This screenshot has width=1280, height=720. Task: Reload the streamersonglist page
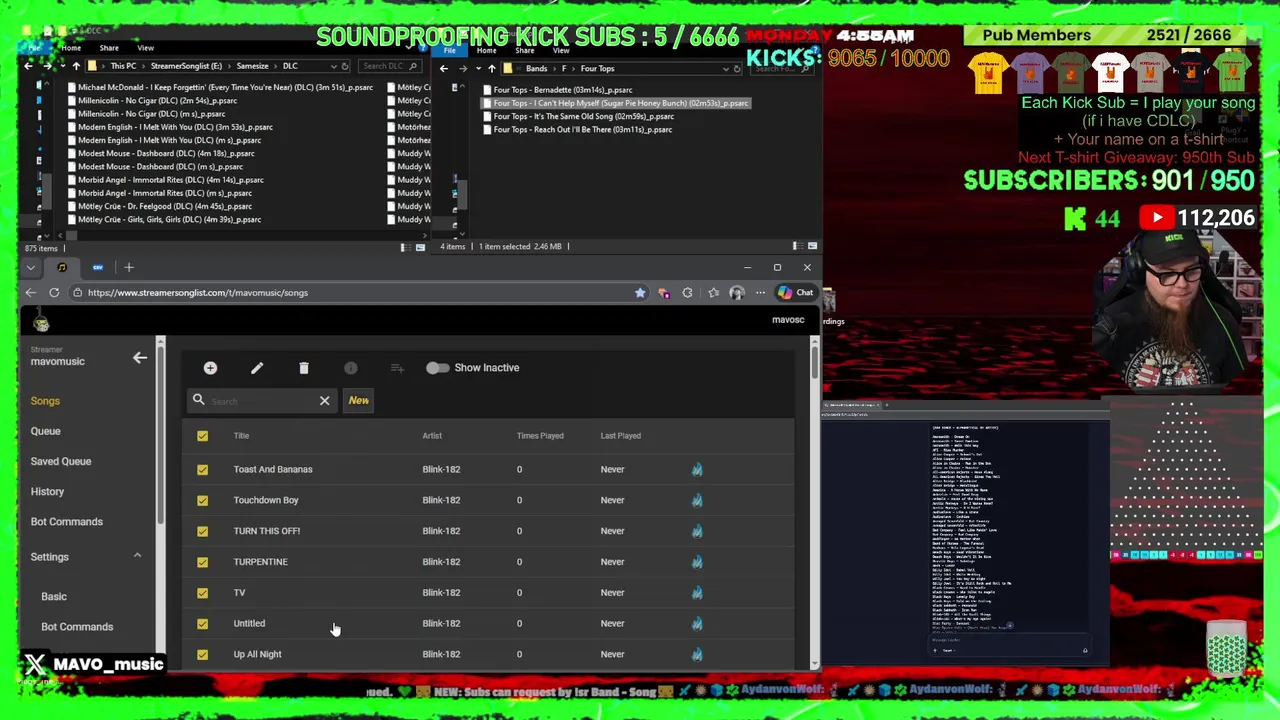point(54,293)
